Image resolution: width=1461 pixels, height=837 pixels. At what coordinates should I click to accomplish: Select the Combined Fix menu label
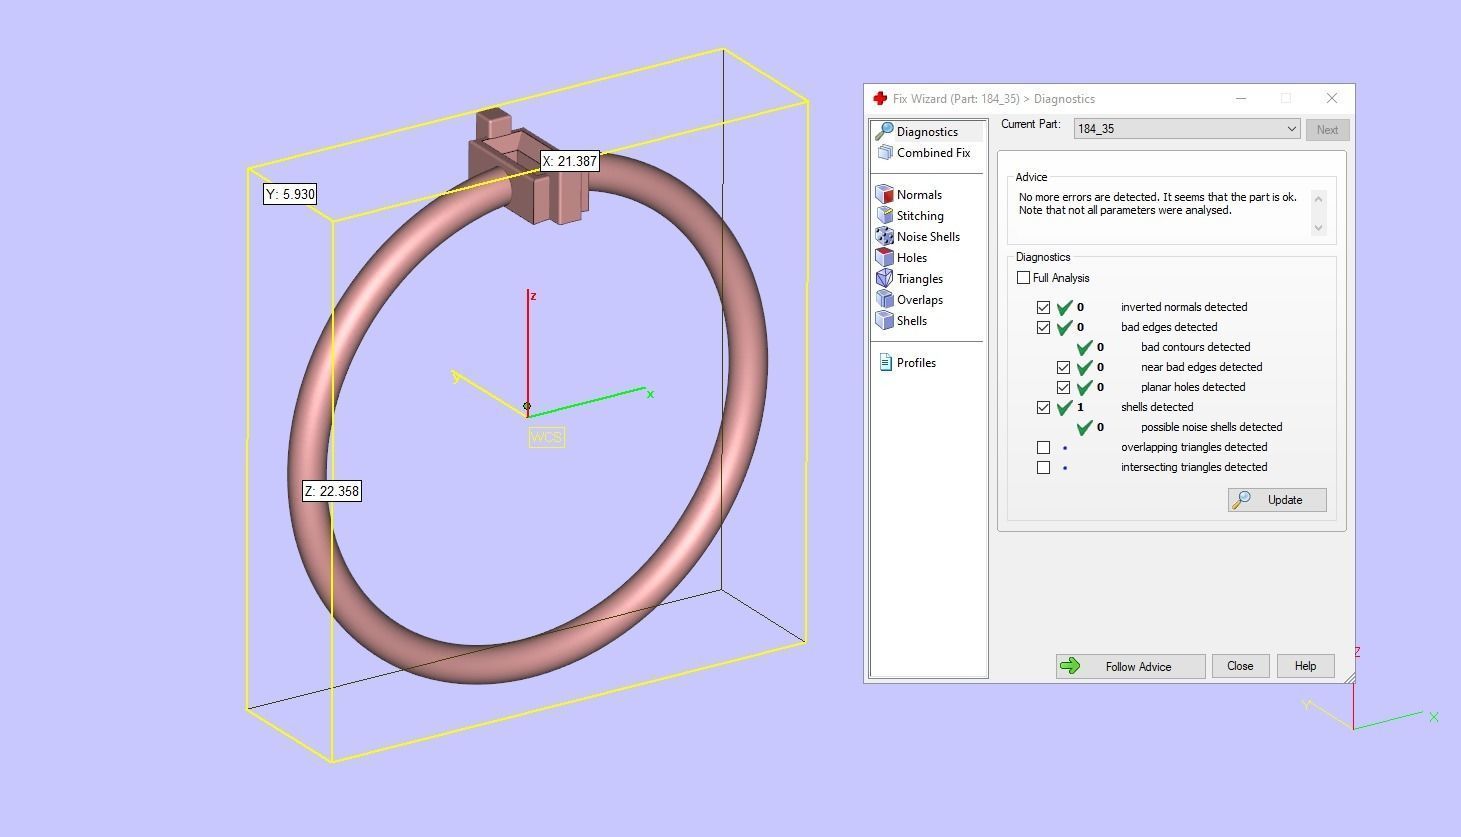pos(933,153)
